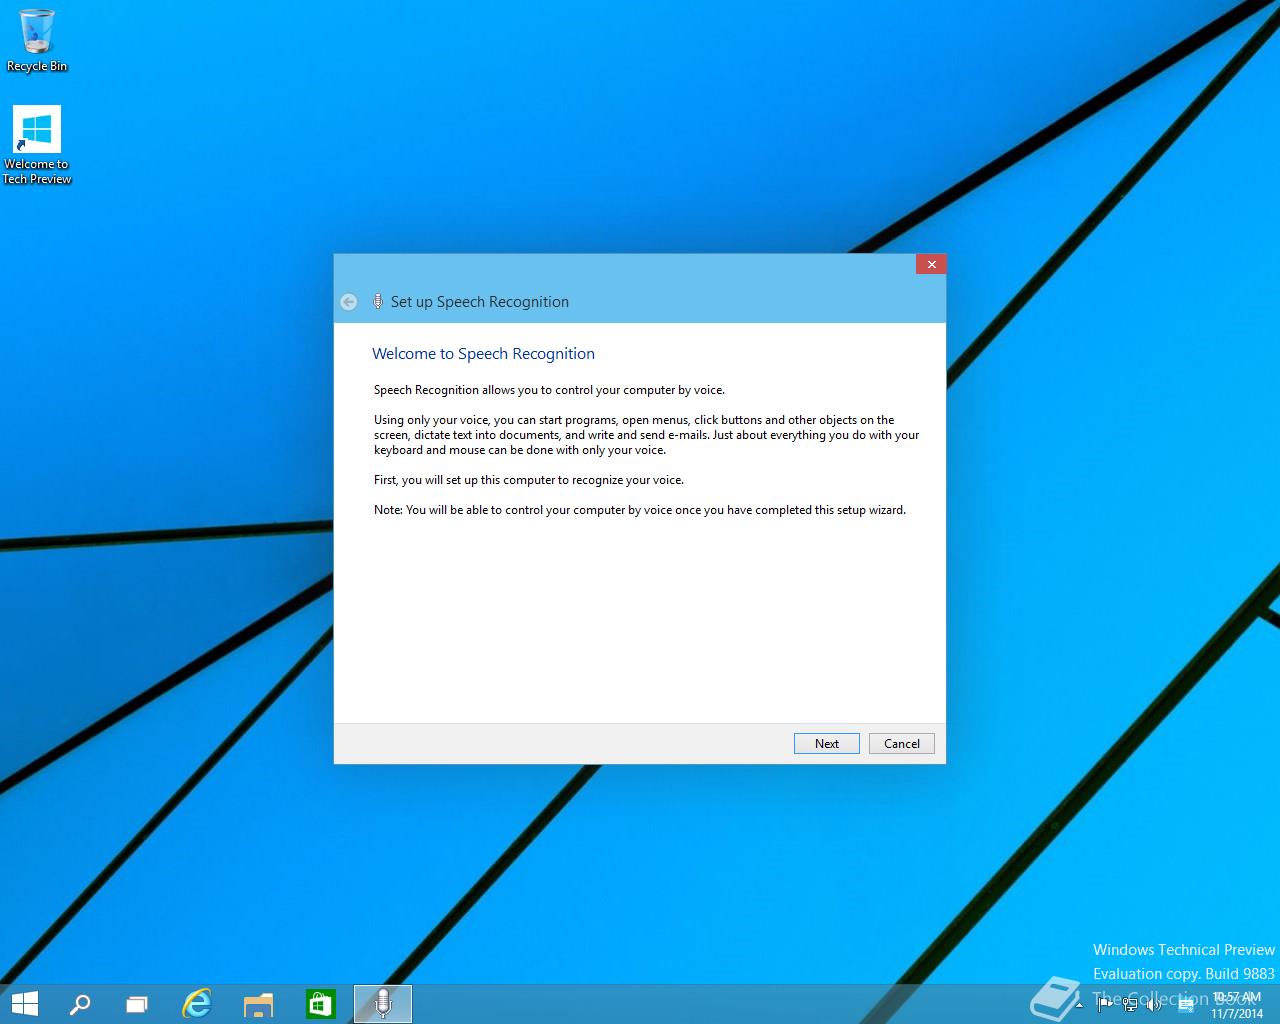This screenshot has height=1024, width=1280.
Task: Click the line 'Speech Recognition allows you to control'
Action: (549, 390)
